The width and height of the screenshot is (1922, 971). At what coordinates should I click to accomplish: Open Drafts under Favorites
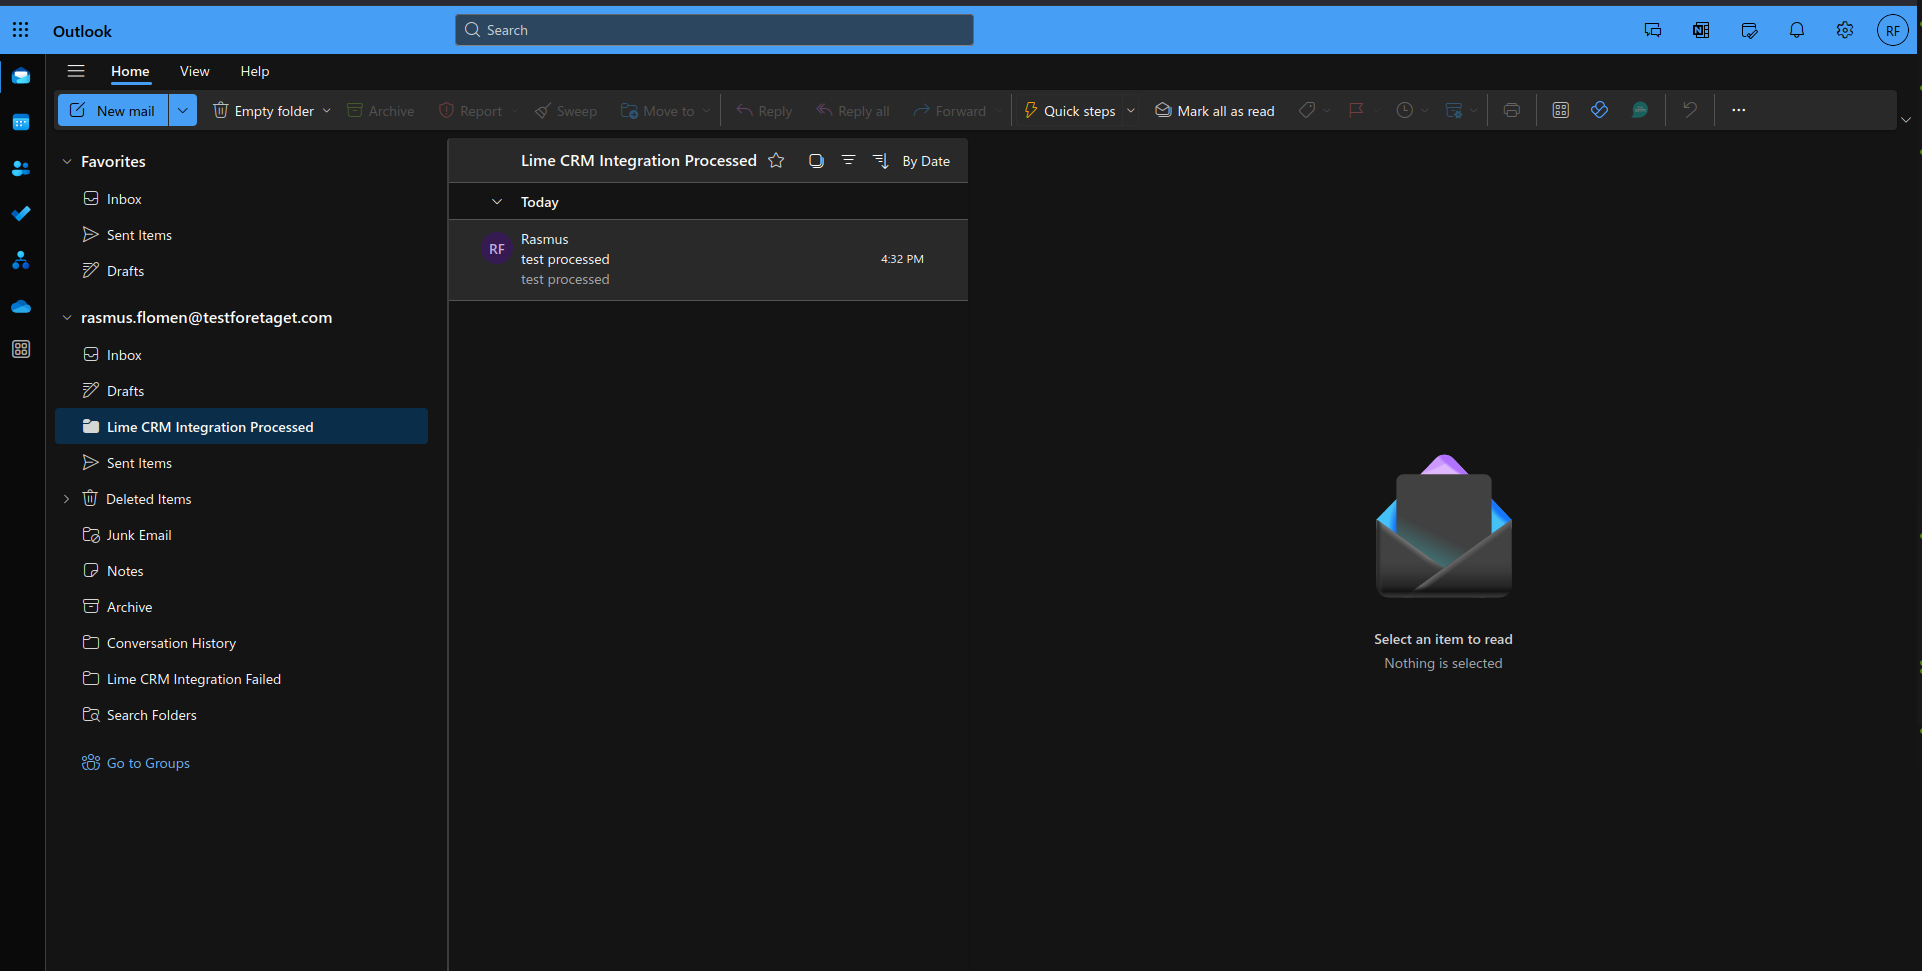pos(242,271)
